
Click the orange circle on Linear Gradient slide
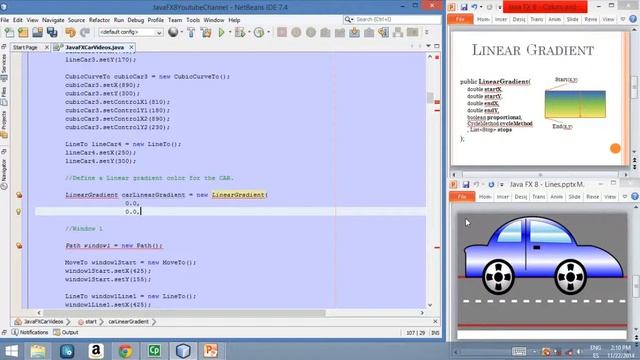[615, 149]
